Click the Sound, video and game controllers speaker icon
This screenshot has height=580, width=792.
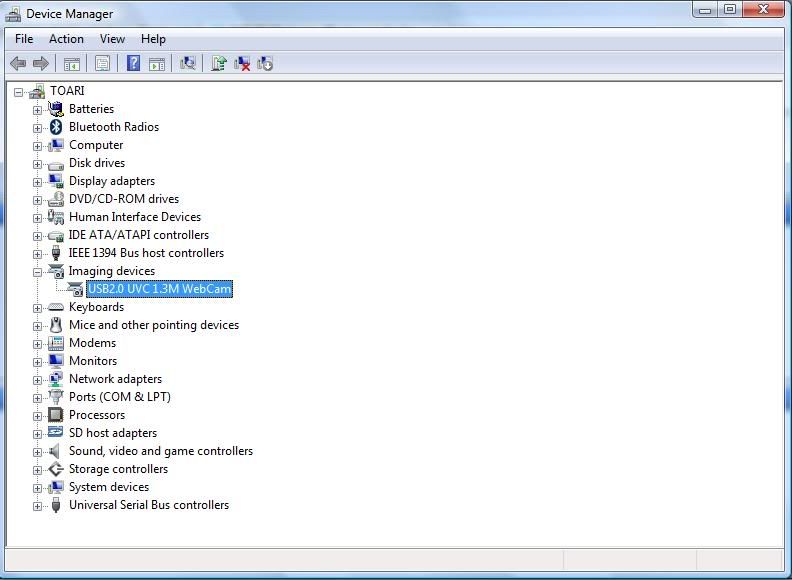click(55, 451)
